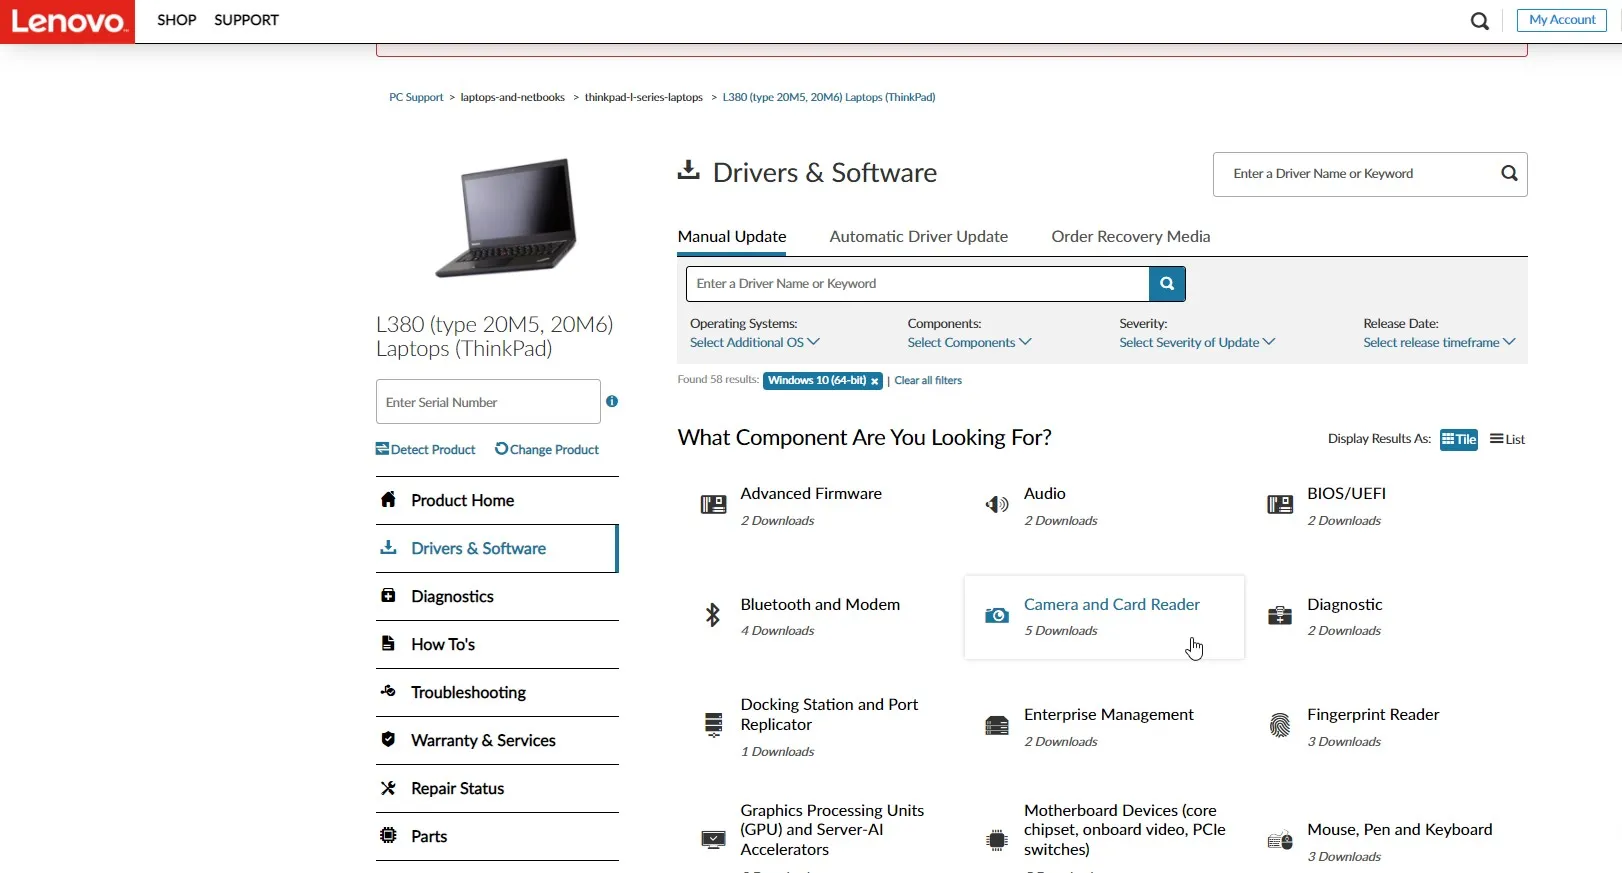Click the Docking Station icon
This screenshot has width=1622, height=873.
pos(713,725)
